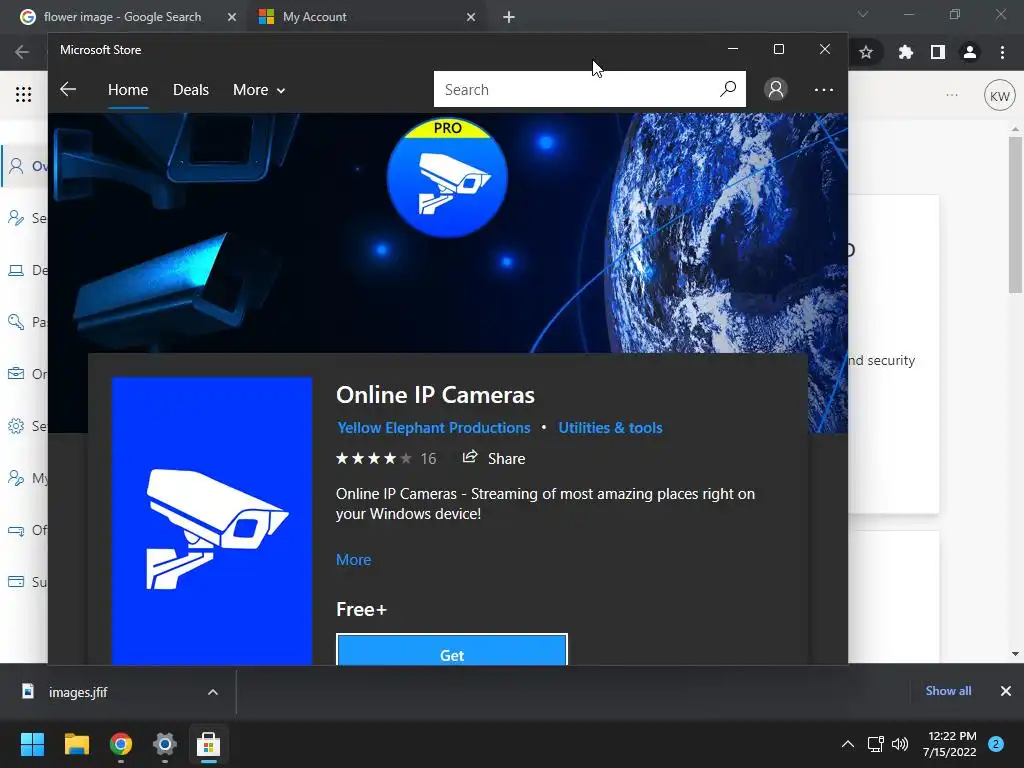Open File Explorer from taskbar
The height and width of the screenshot is (768, 1024).
point(76,744)
